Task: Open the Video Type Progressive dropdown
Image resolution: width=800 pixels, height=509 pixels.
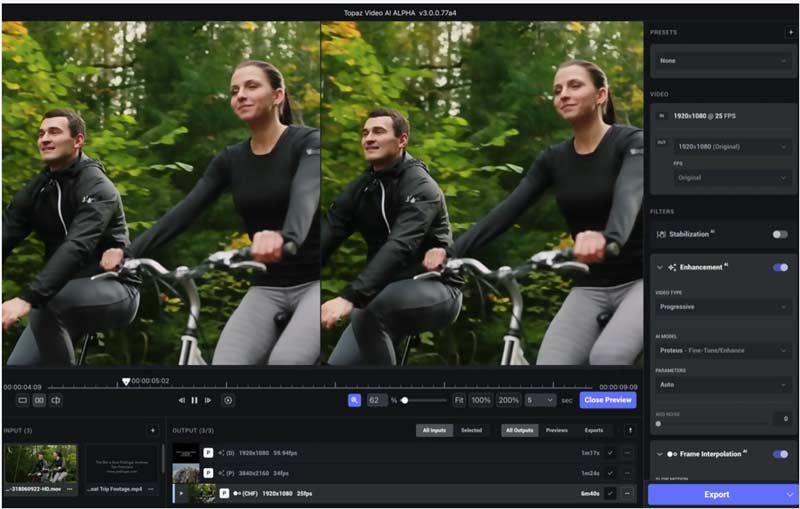Action: click(723, 307)
